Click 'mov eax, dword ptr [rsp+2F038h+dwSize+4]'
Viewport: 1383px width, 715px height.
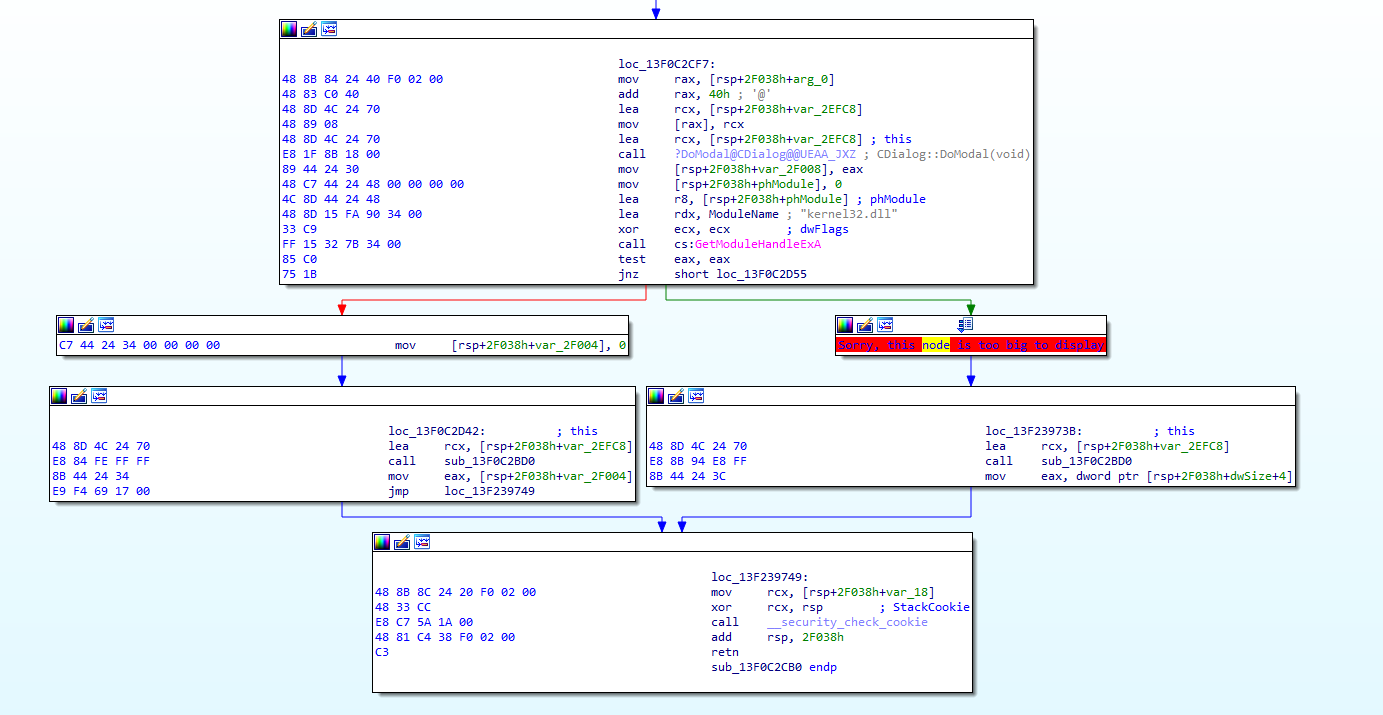(x=1139, y=476)
